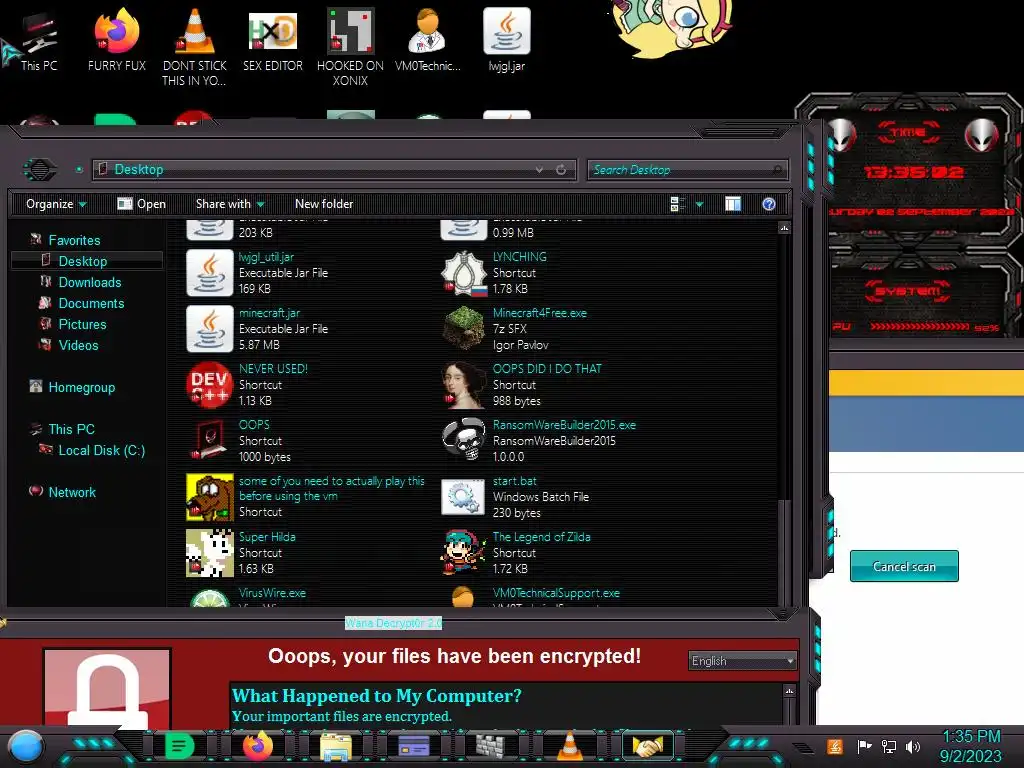The width and height of the screenshot is (1024, 768).
Task: Select the Minecraft4Free.exe grass block icon
Action: click(464, 329)
